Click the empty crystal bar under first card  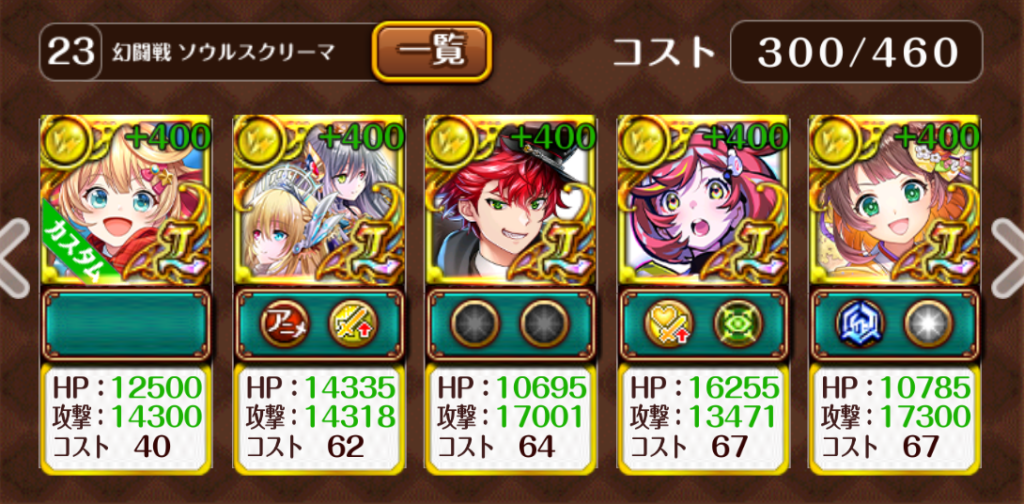126,325
